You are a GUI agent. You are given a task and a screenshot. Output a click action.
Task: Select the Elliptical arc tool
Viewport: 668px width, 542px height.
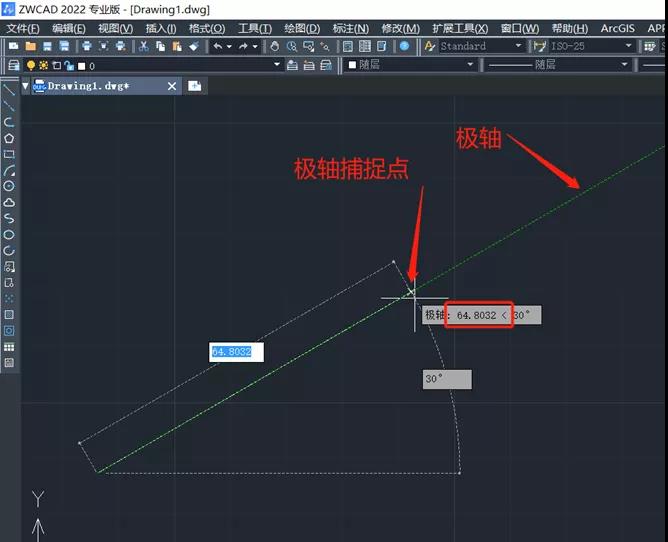coord(9,251)
